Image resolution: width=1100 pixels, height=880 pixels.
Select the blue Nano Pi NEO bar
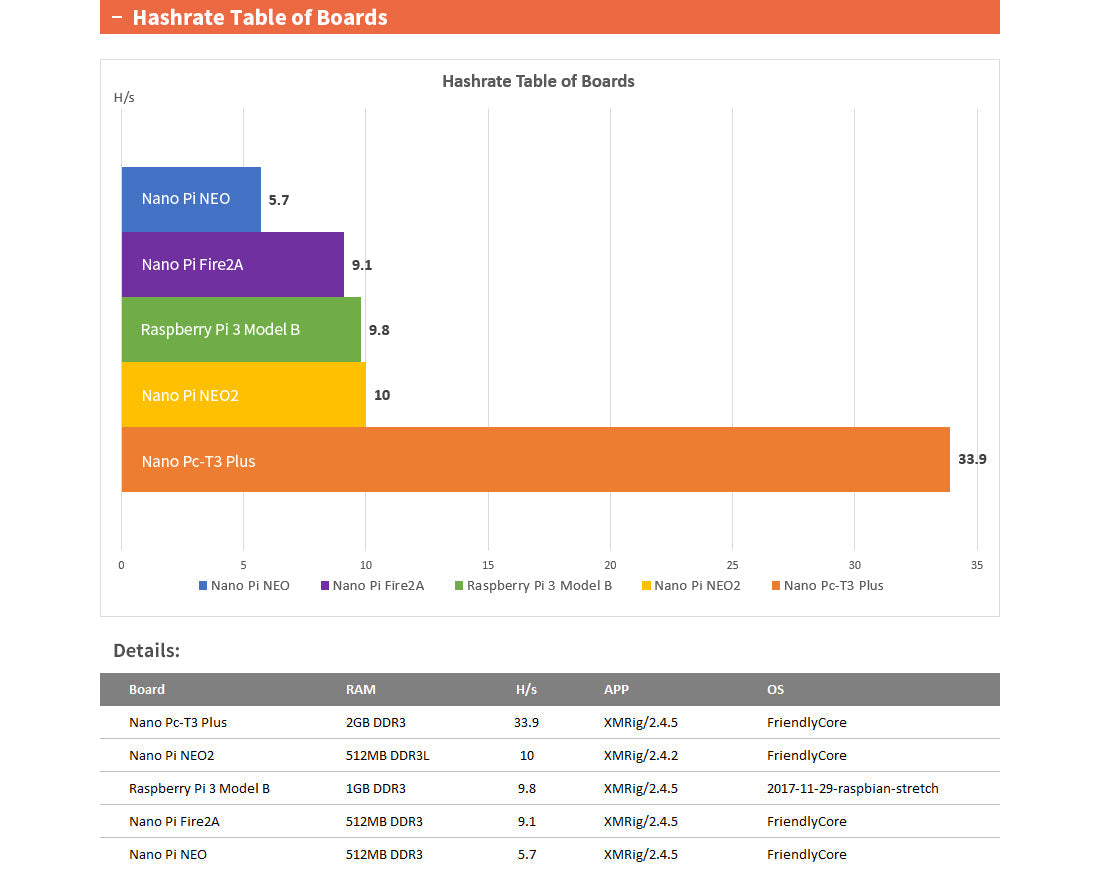191,199
